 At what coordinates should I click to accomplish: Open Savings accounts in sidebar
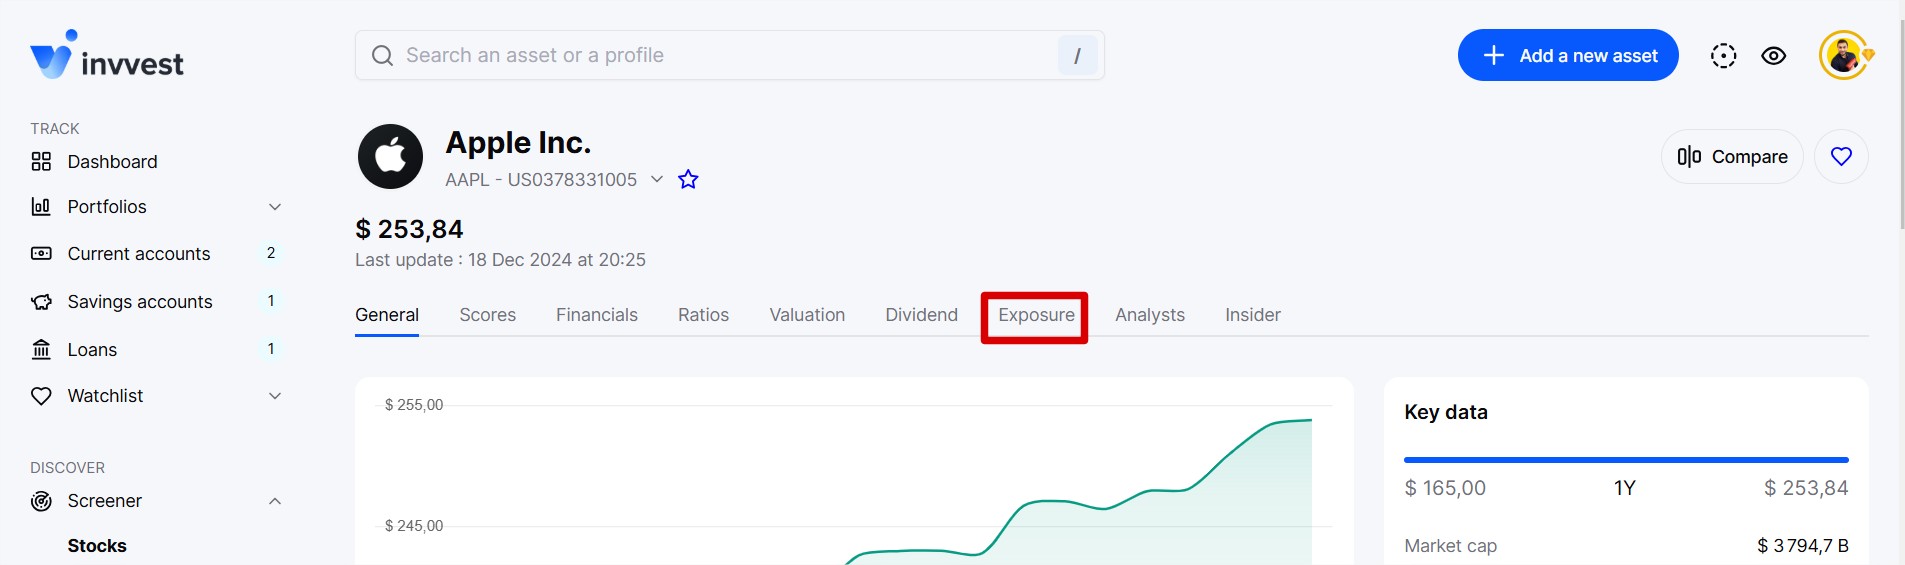pyautogui.click(x=140, y=302)
